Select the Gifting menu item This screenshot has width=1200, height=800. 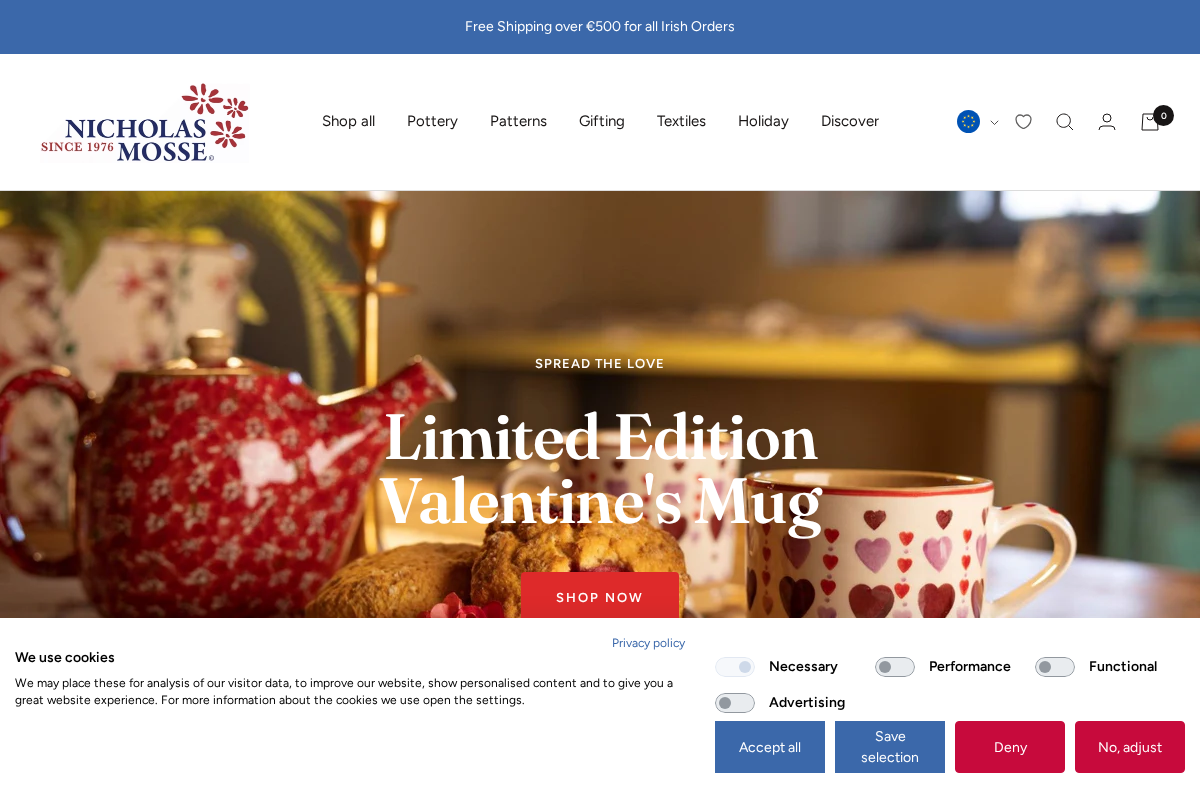click(x=602, y=121)
